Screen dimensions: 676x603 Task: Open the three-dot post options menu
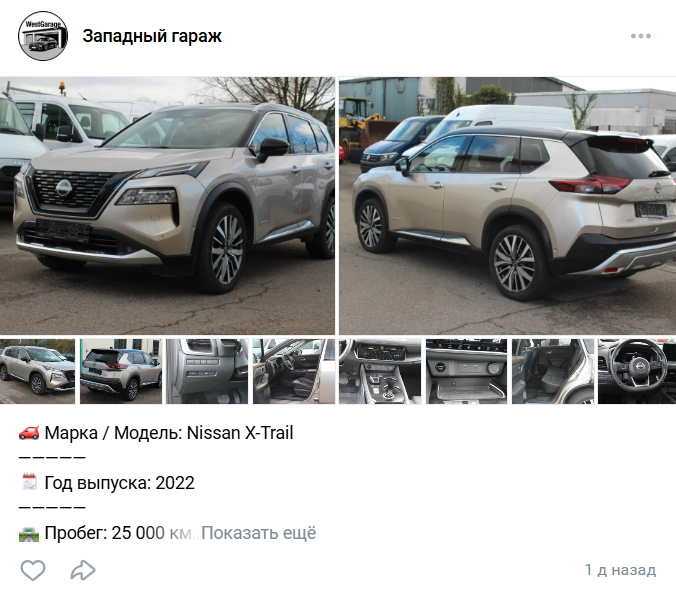(641, 36)
